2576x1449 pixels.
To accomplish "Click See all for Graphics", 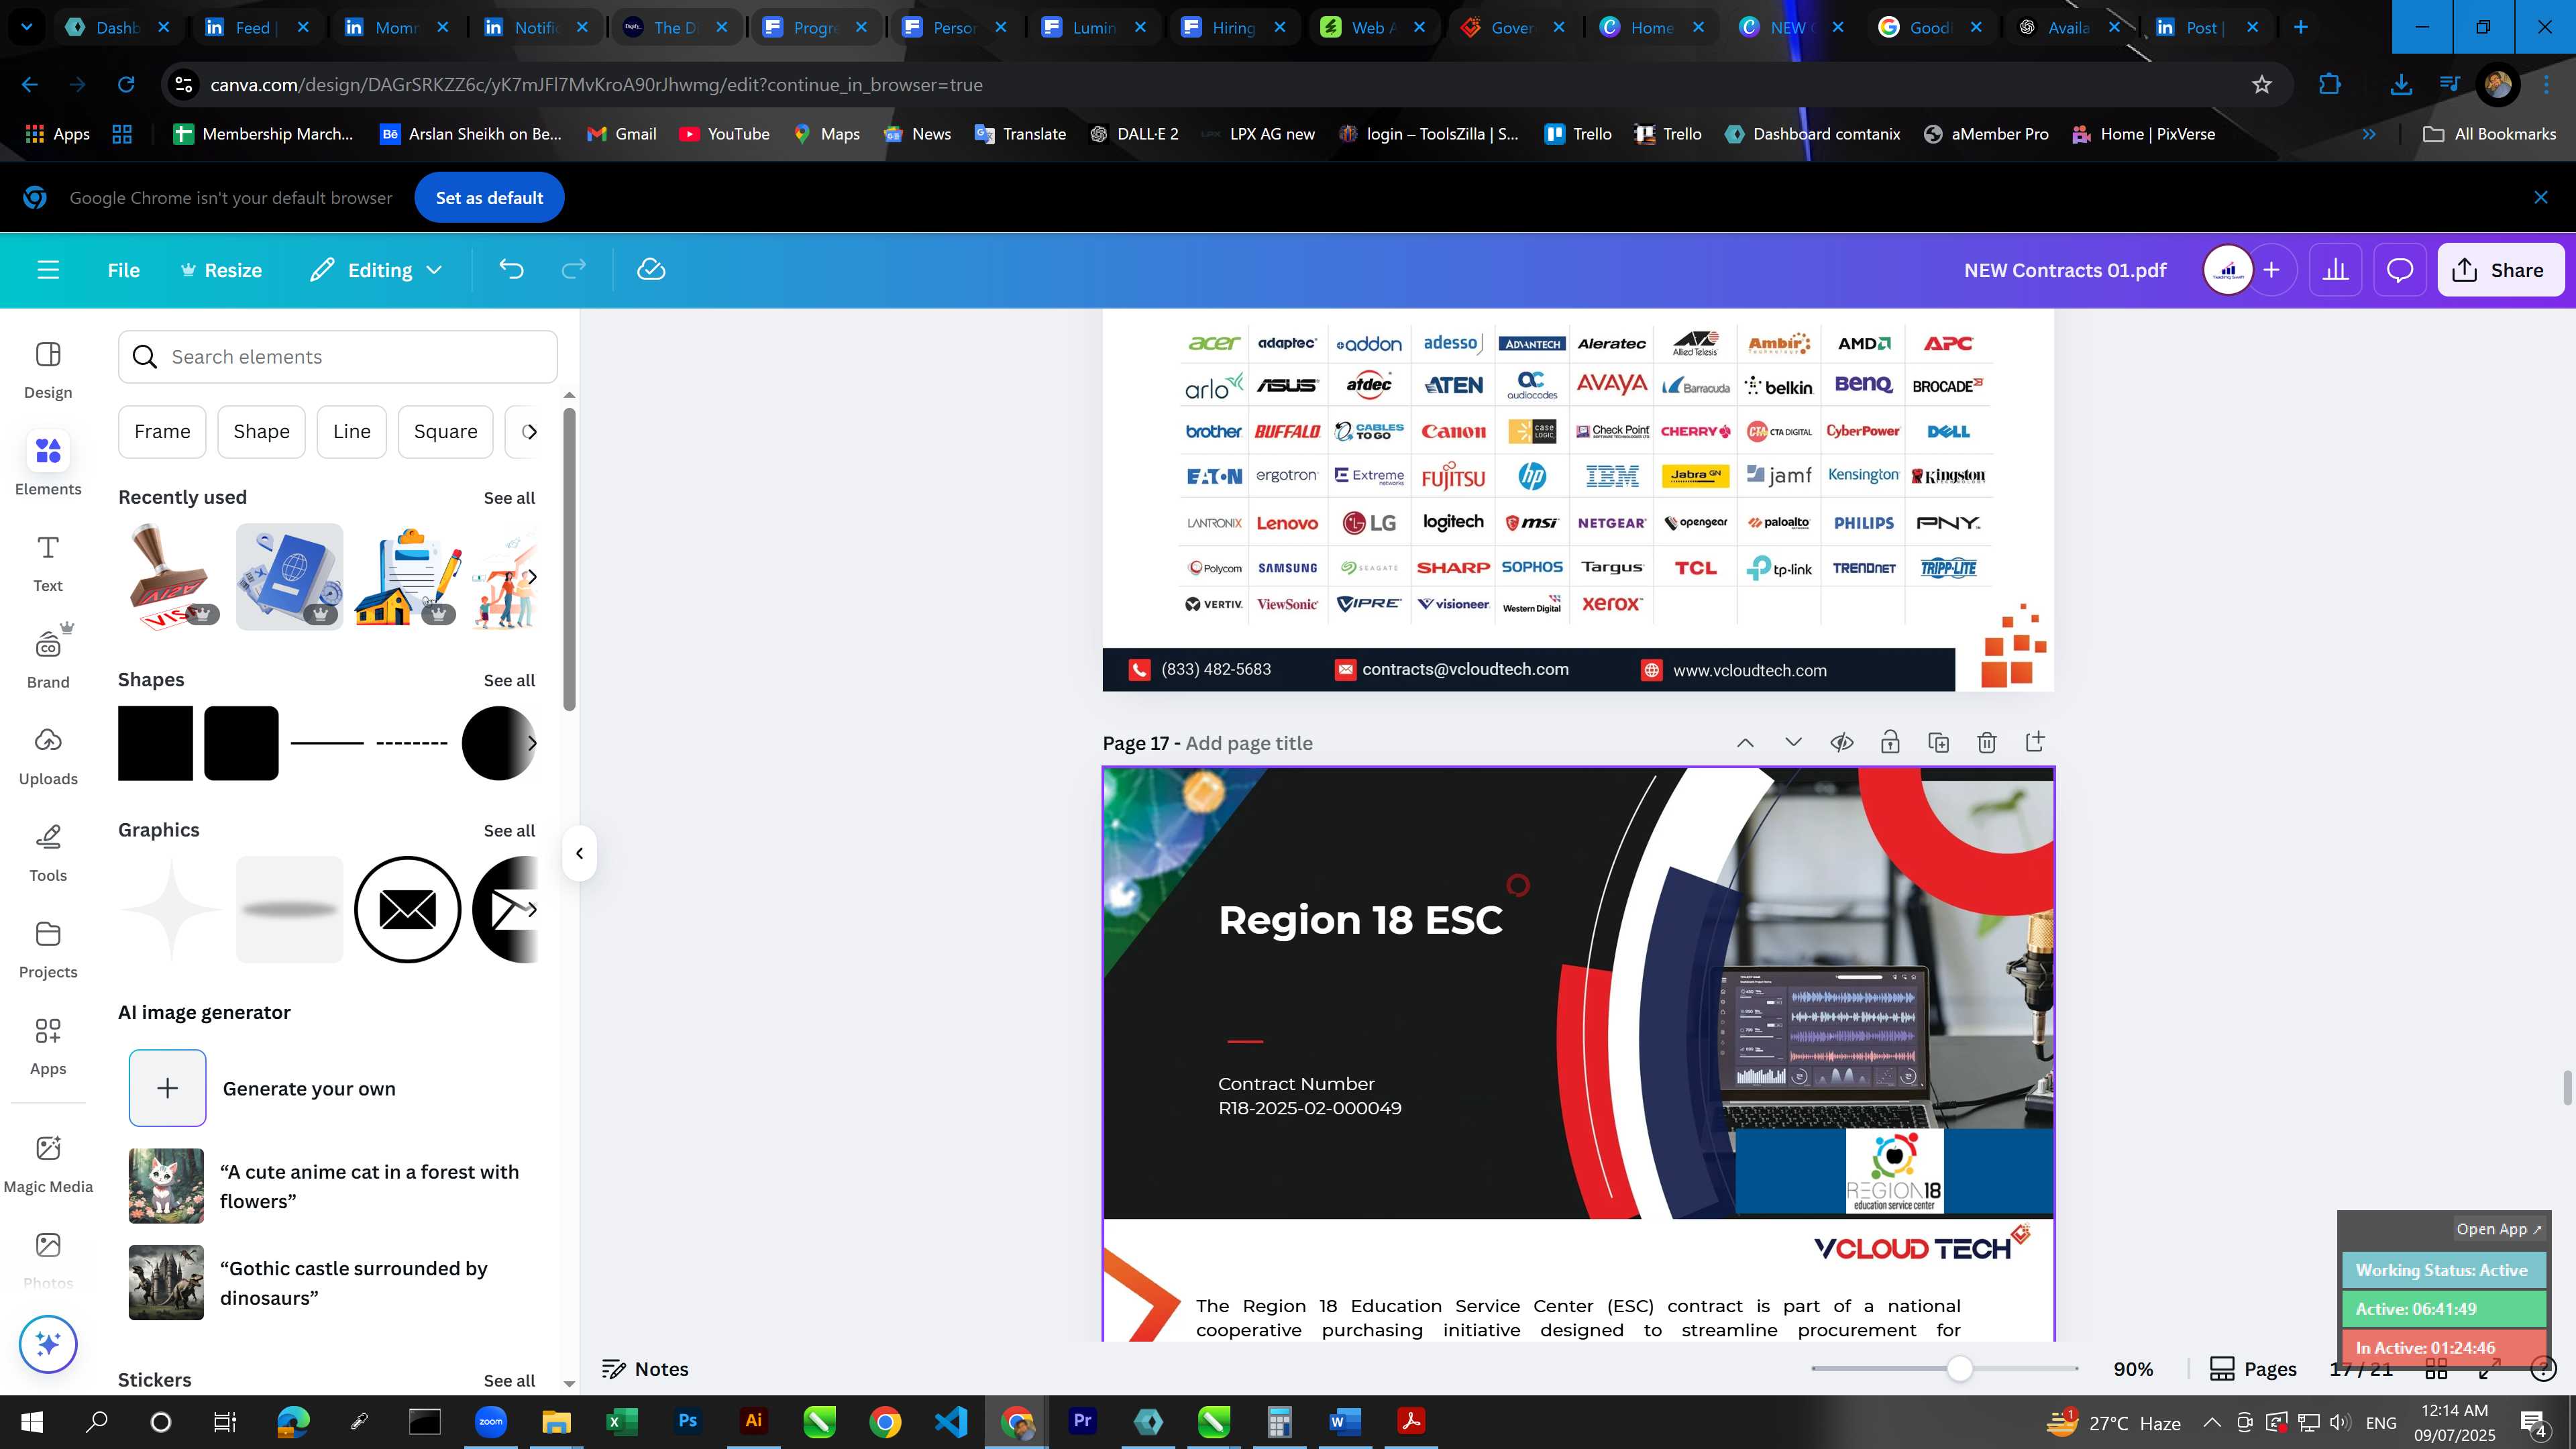I will (x=509, y=831).
